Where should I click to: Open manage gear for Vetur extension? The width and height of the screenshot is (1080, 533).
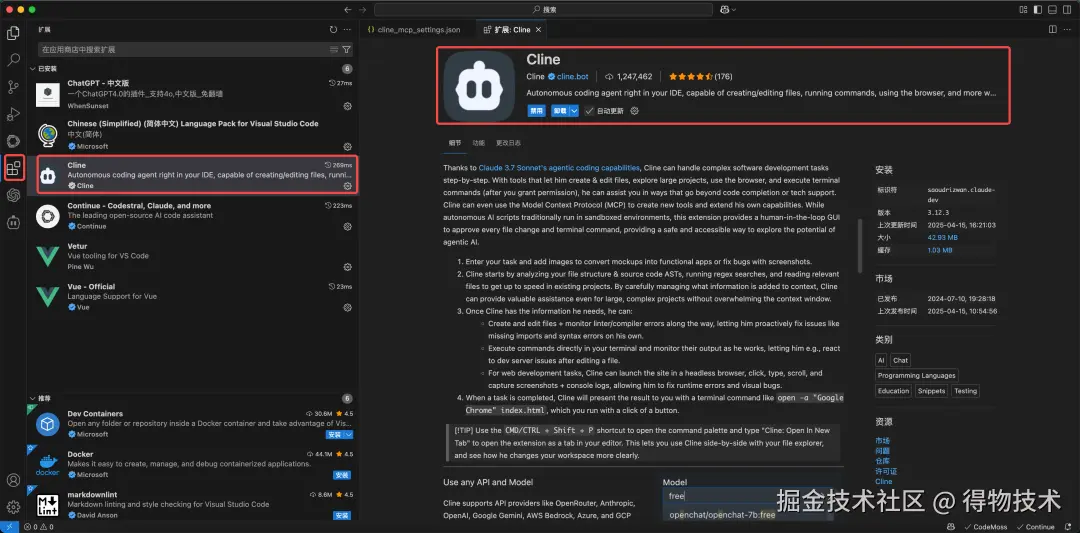click(348, 266)
